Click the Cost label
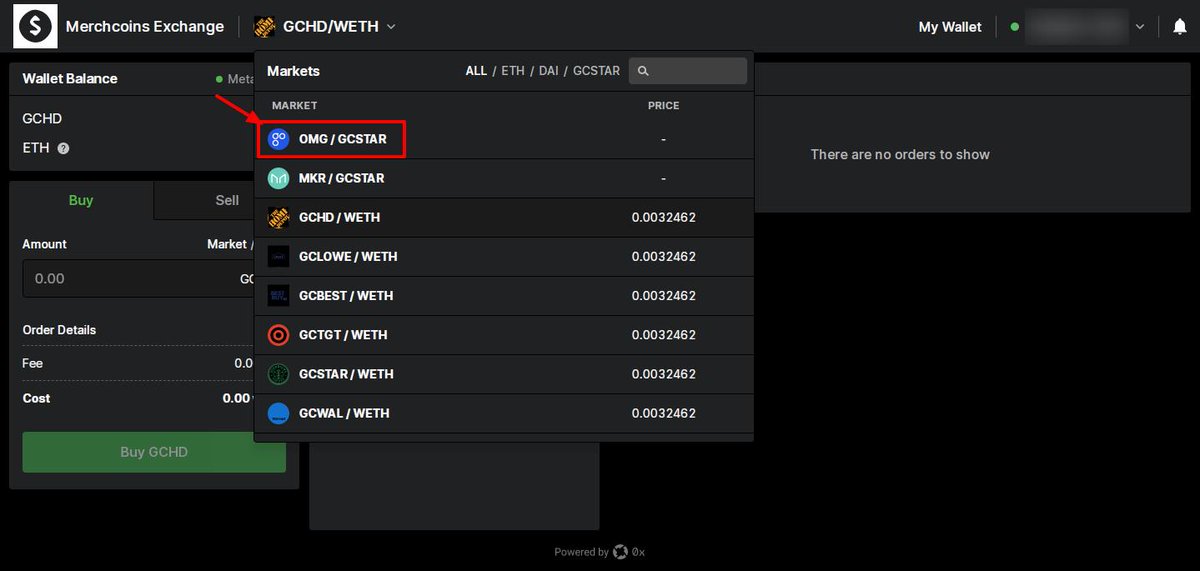This screenshot has width=1200, height=571. (x=36, y=398)
